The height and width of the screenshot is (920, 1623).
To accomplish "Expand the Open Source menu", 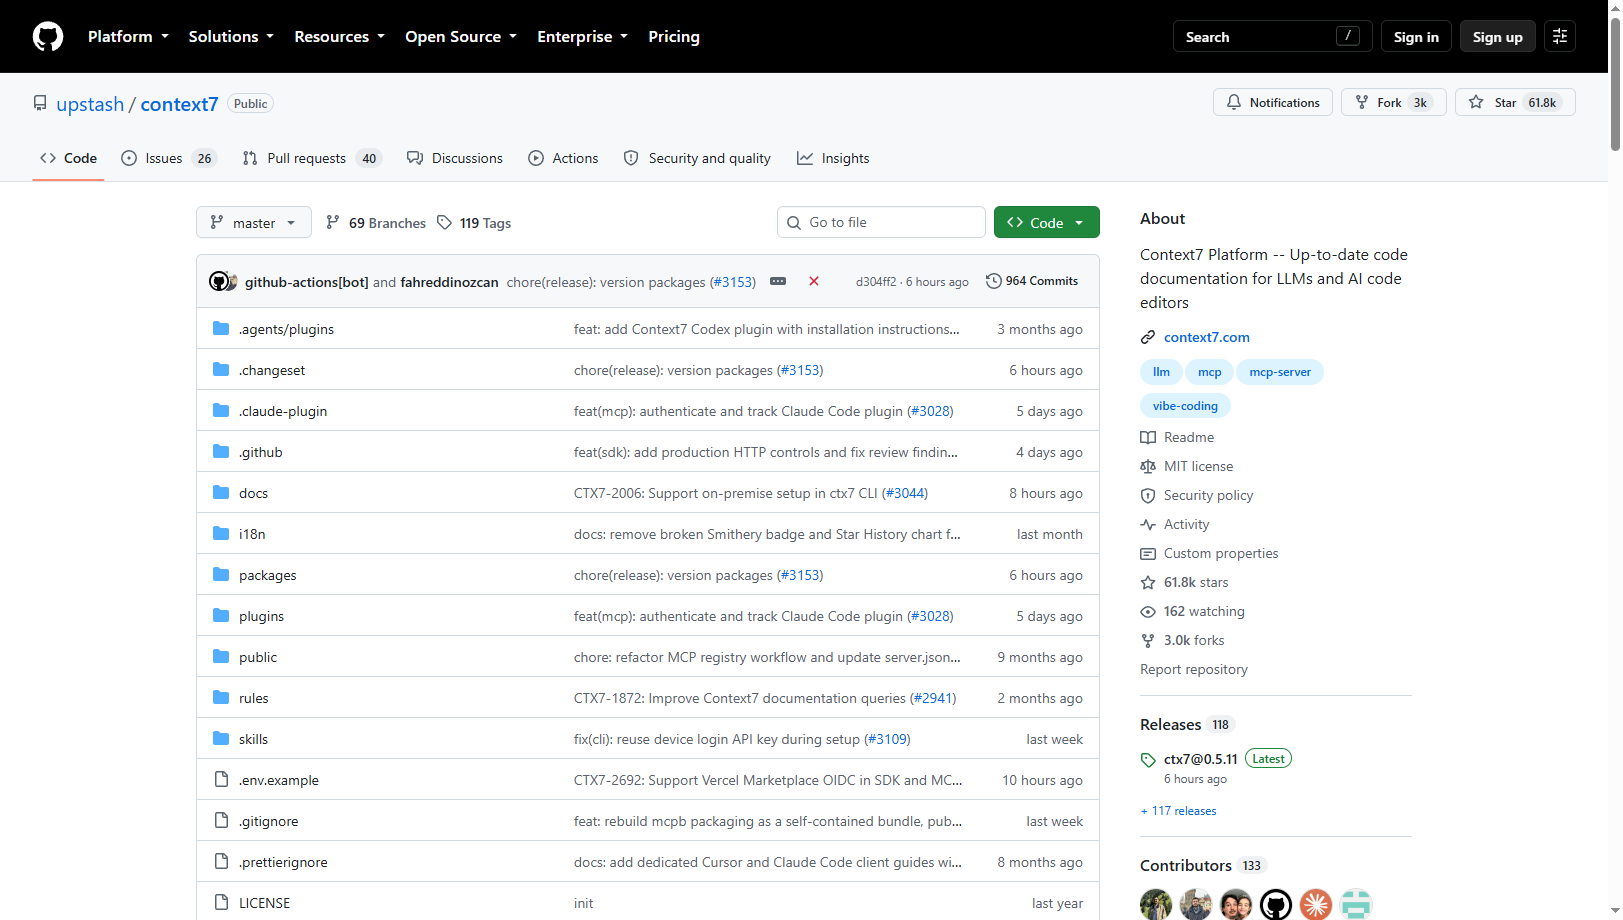I will click(461, 36).
